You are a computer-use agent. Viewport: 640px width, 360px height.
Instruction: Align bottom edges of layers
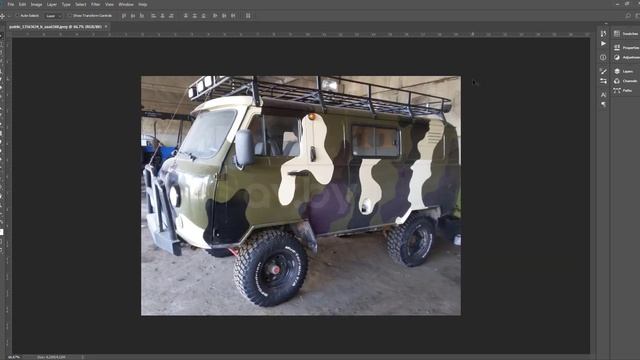click(142, 16)
